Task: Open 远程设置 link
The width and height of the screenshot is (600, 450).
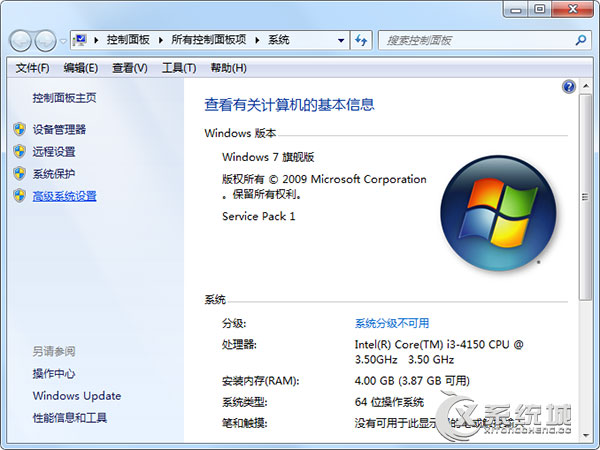Action: [54, 152]
